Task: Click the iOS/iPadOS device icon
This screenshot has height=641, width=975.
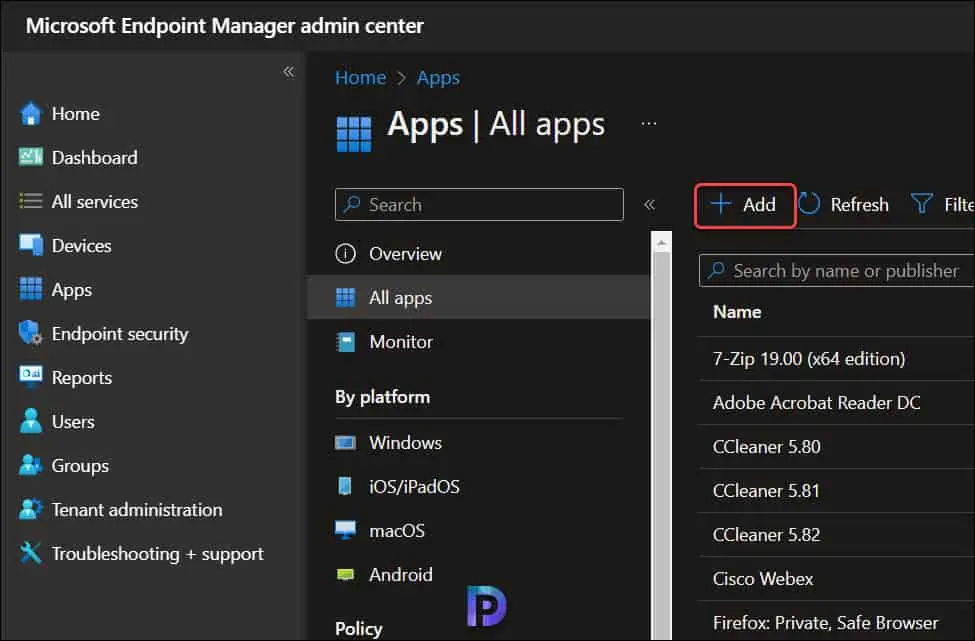Action: (x=344, y=486)
